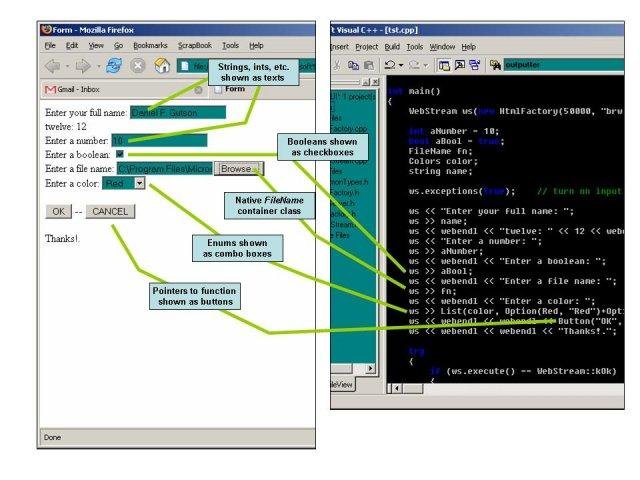Click the code editor's left scroll arrow
The width and height of the screenshot is (640, 480).
tap(396, 388)
